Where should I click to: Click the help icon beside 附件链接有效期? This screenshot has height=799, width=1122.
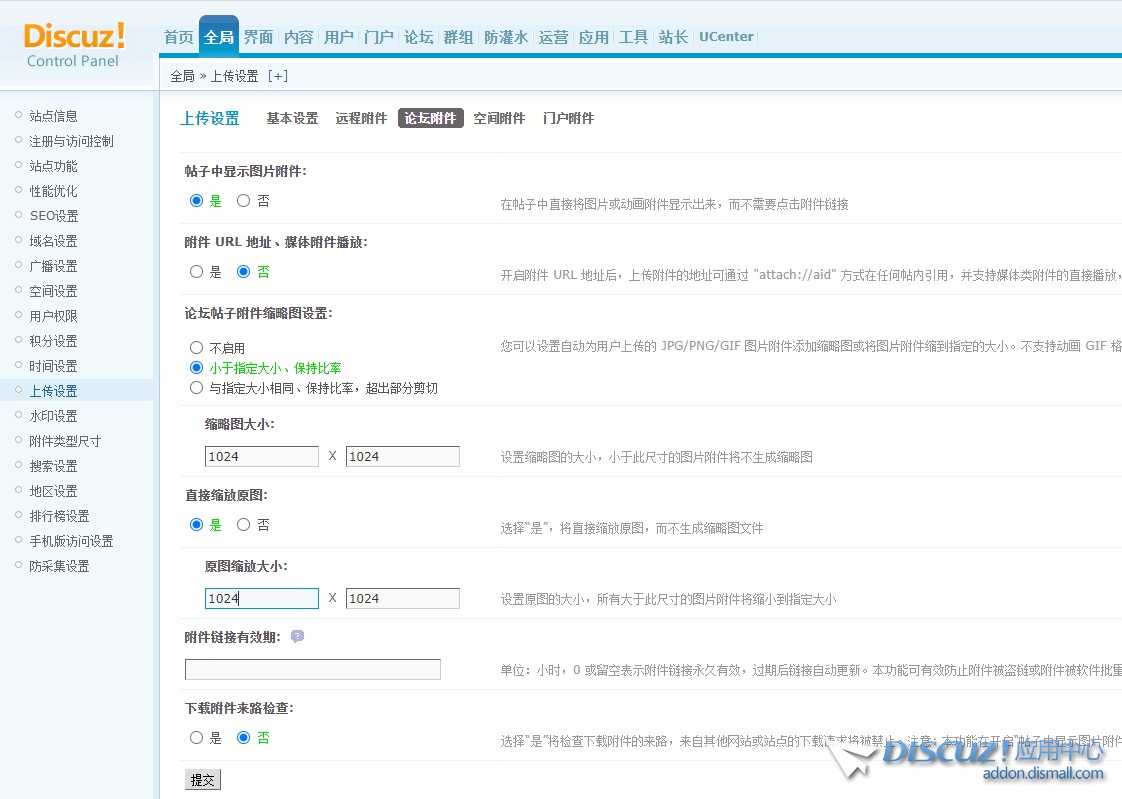click(x=297, y=637)
